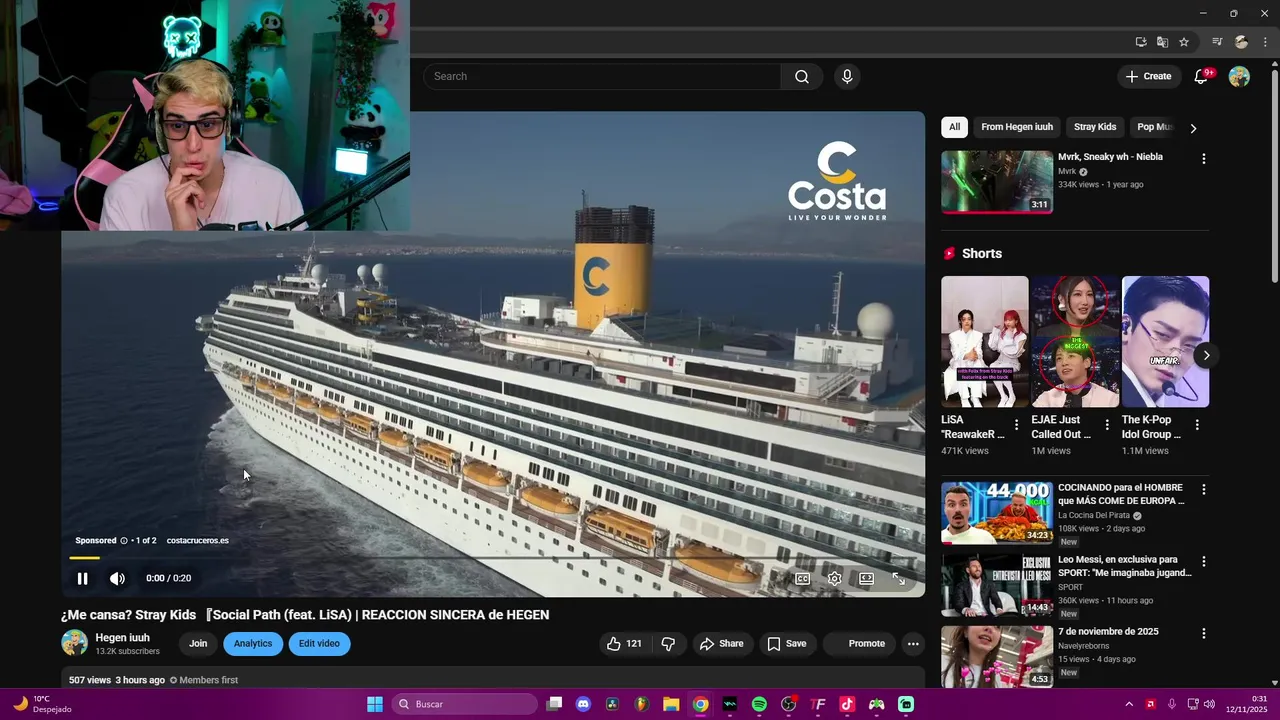
Task: Open Hegen iuuh channel name link
Action: click(x=122, y=638)
